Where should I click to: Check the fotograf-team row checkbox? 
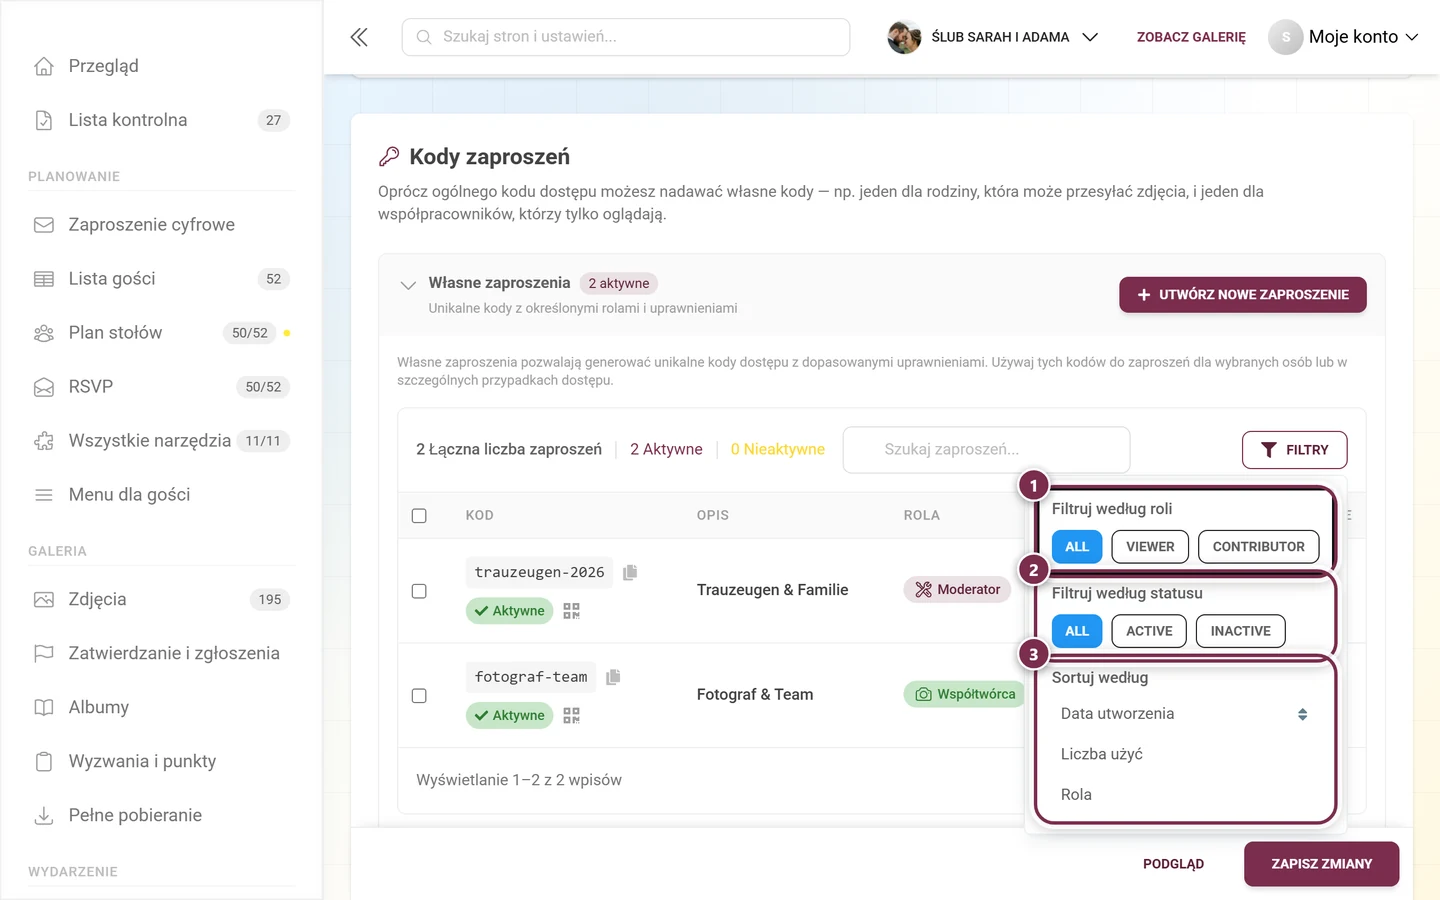pos(419,696)
